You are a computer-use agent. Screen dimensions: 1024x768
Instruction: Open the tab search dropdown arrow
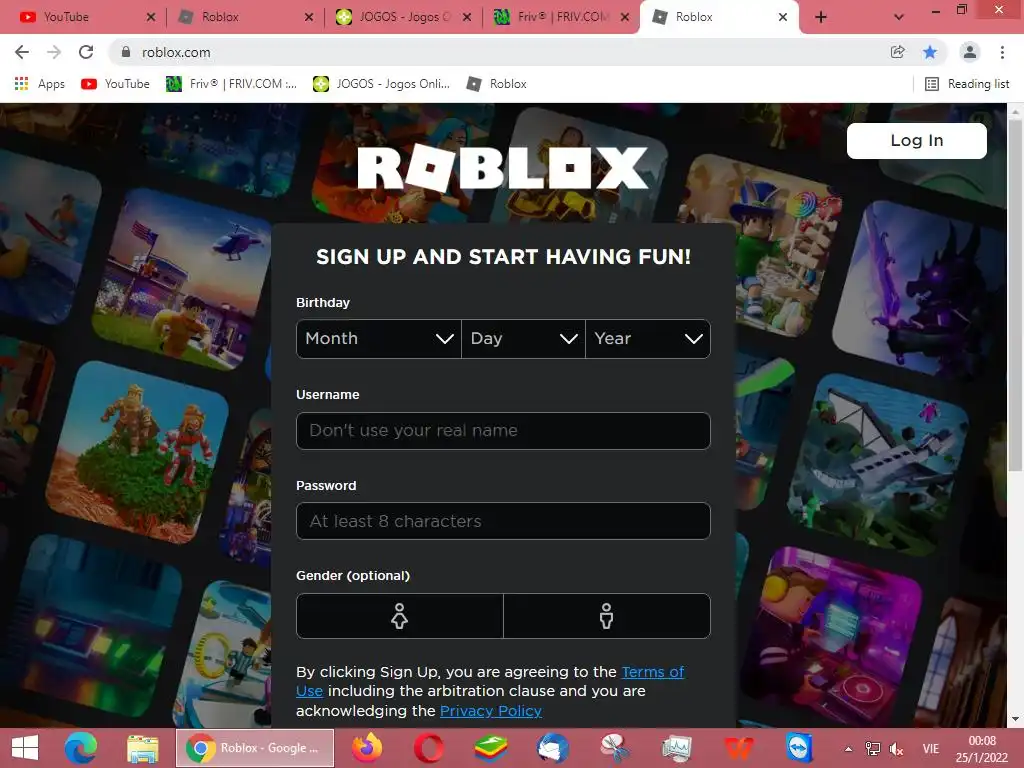pos(899,17)
